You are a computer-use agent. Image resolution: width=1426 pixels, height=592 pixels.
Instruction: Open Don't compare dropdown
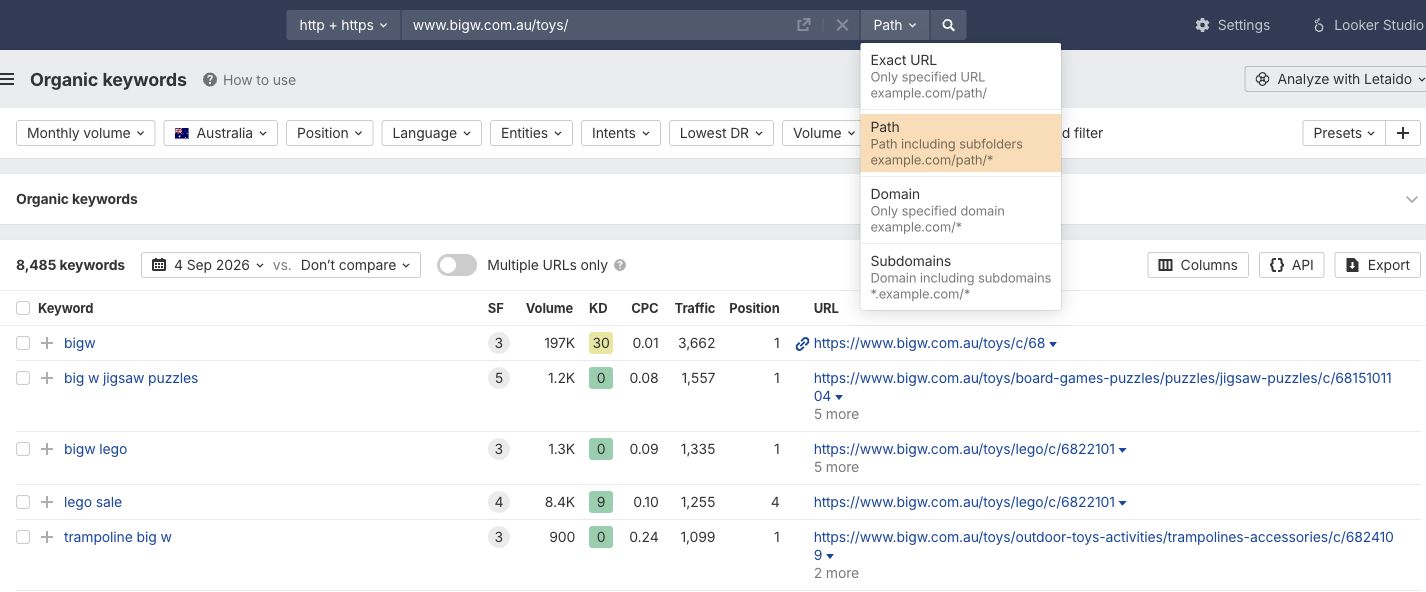click(x=355, y=265)
